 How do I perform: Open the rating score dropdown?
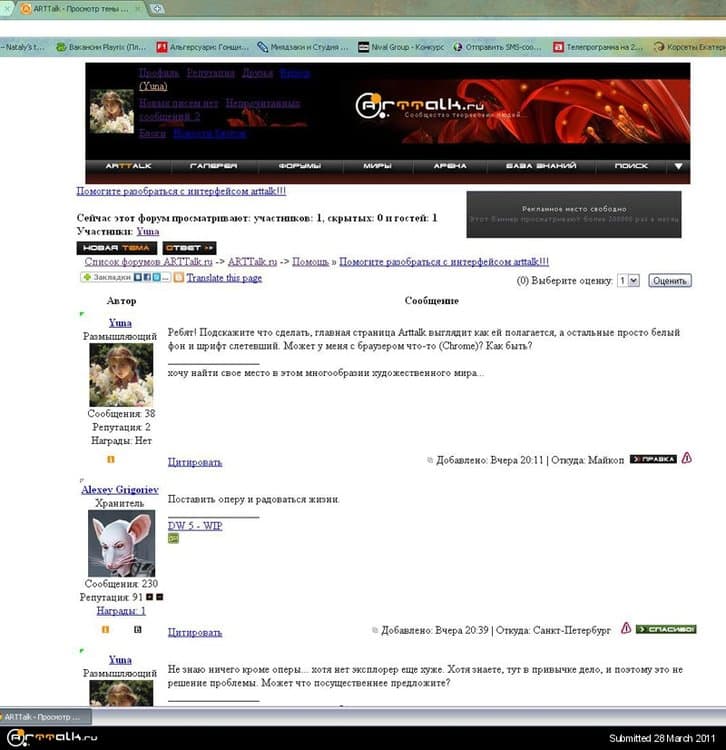628,280
